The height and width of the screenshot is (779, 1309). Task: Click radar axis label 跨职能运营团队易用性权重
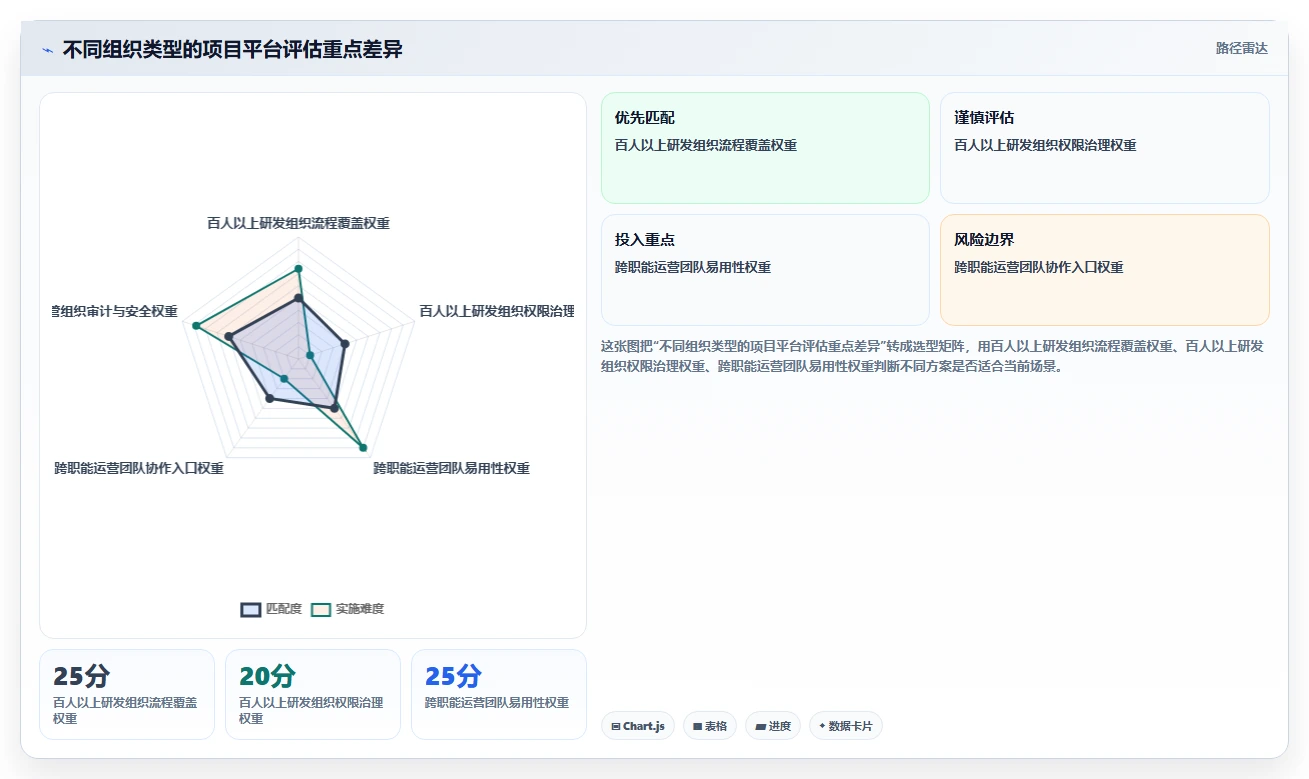click(x=451, y=468)
